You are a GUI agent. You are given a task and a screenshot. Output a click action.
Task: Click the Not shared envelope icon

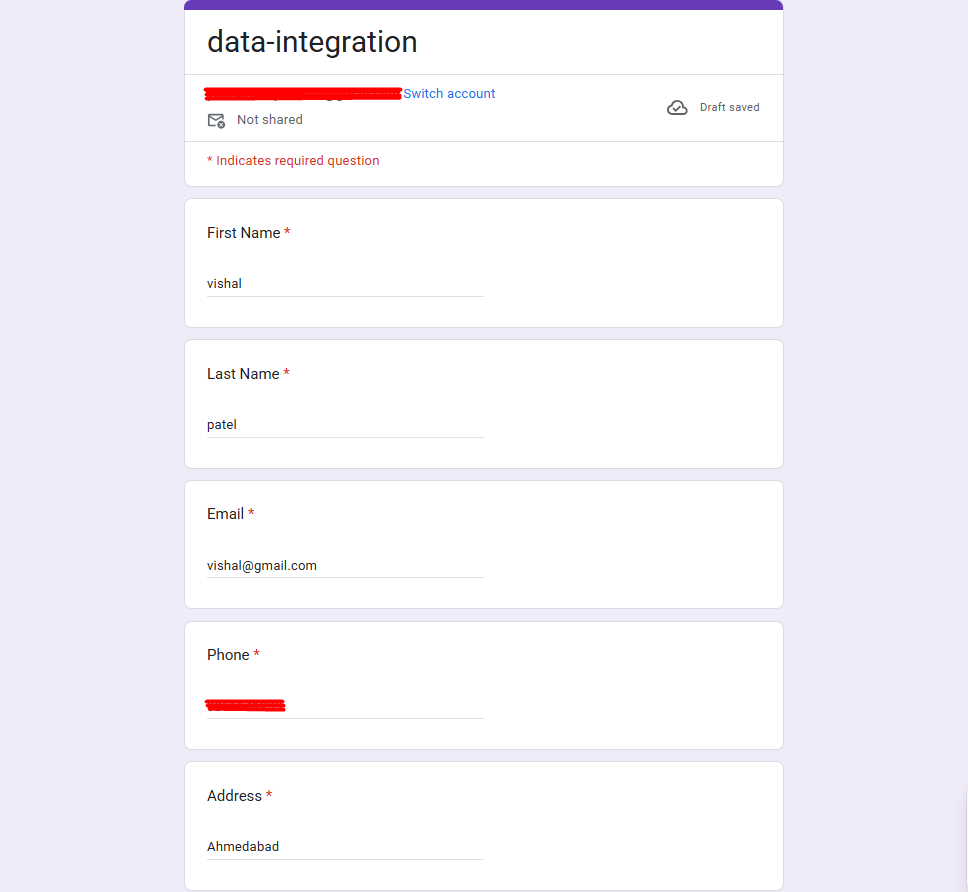[x=216, y=120]
